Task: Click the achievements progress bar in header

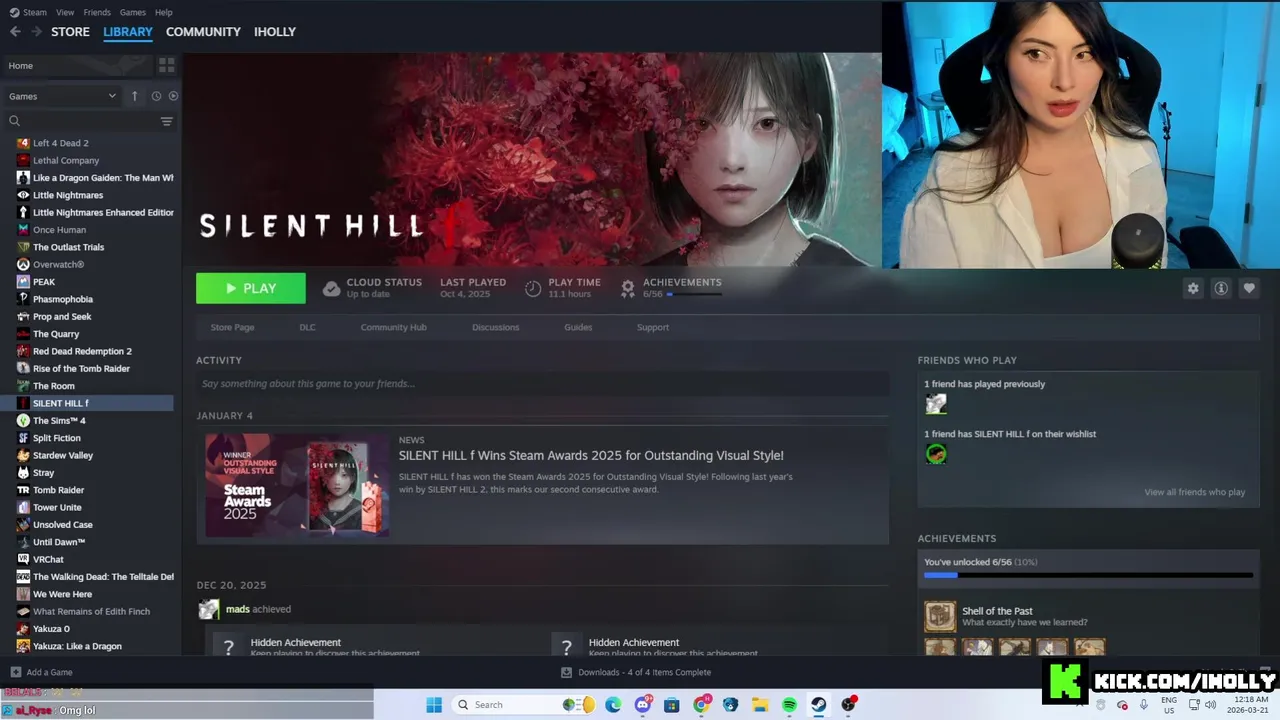Action: point(694,294)
